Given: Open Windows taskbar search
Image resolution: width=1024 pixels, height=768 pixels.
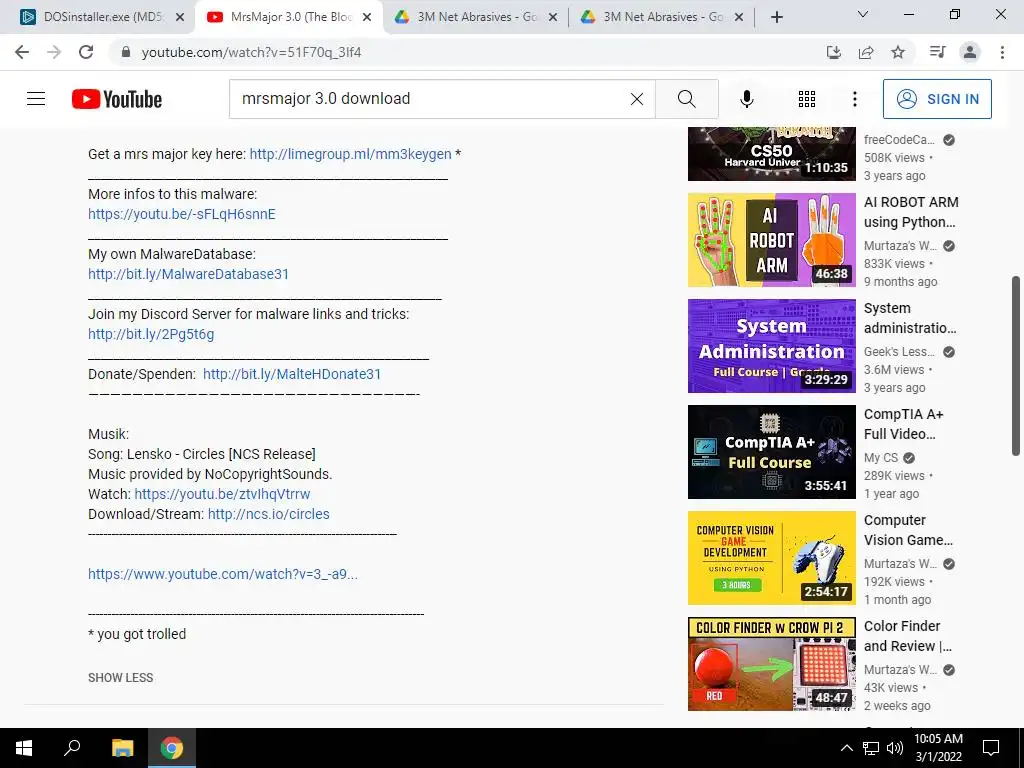Looking at the screenshot, I should pos(72,748).
